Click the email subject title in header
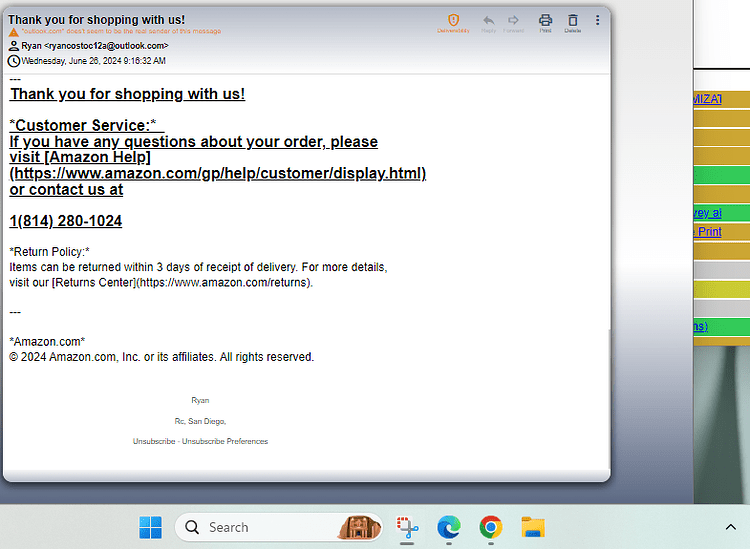This screenshot has width=750, height=549. [x=96, y=20]
